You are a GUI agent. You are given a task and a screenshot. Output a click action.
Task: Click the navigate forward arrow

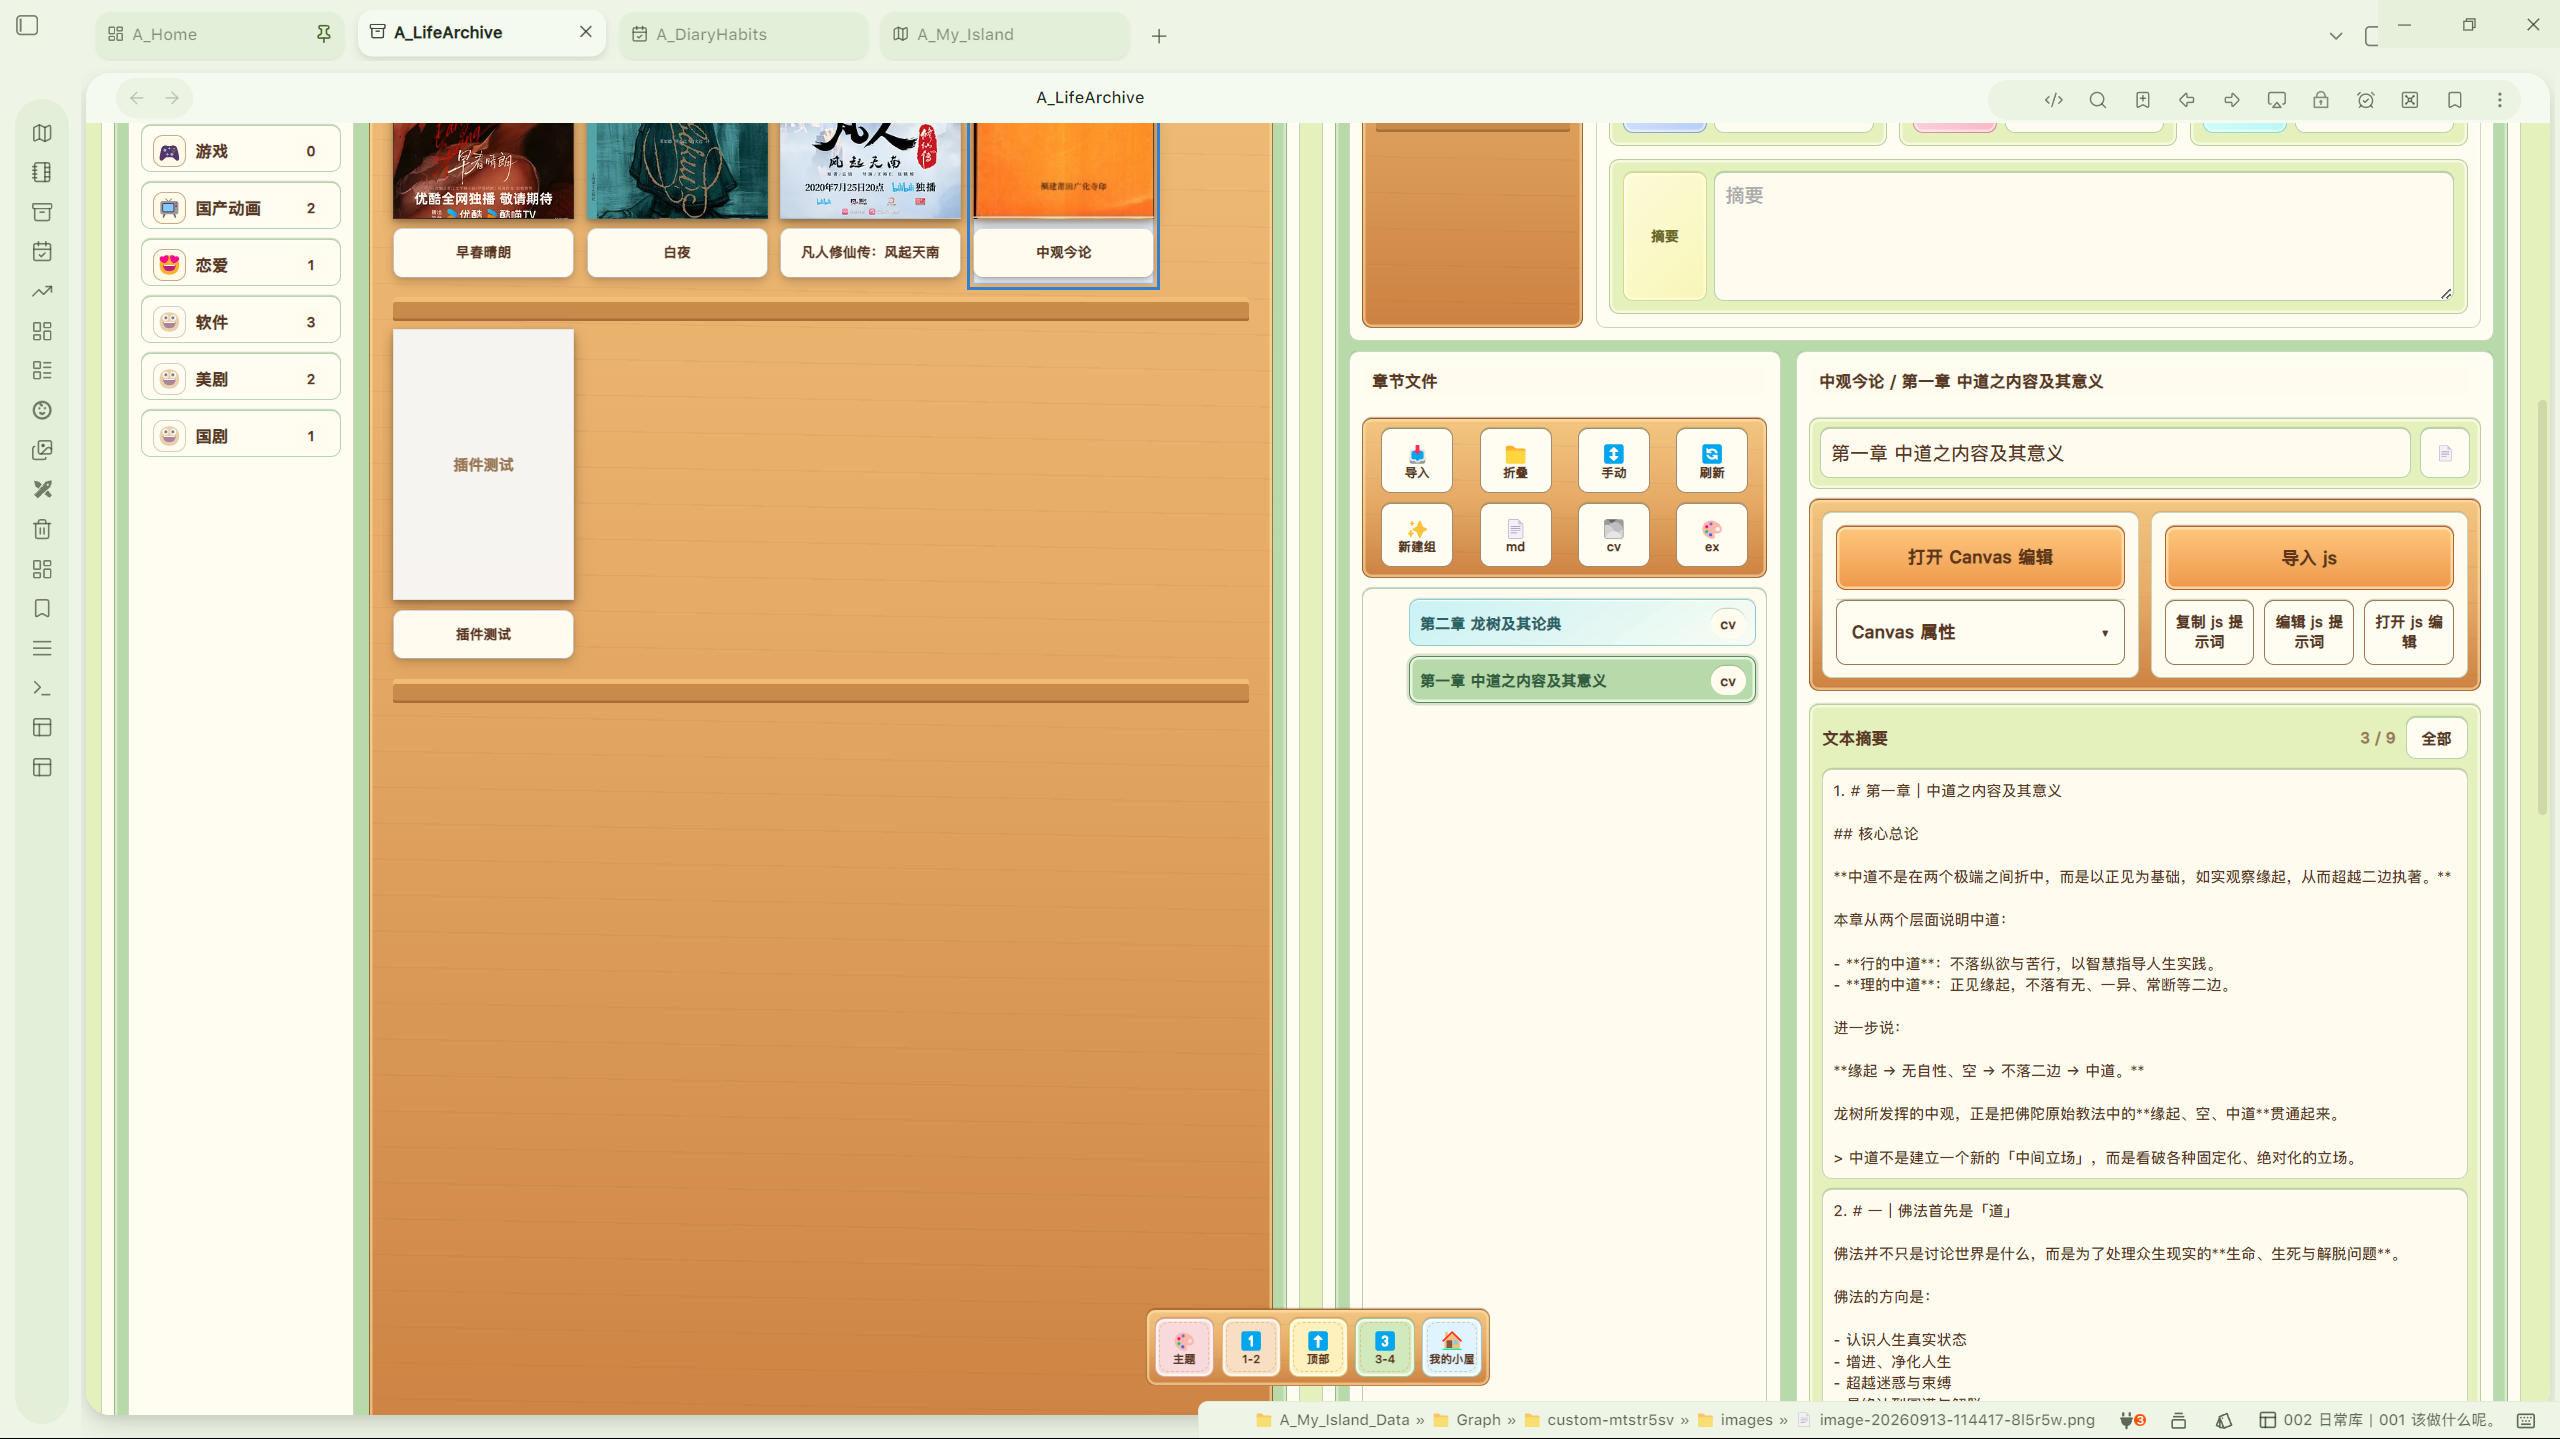(x=172, y=98)
